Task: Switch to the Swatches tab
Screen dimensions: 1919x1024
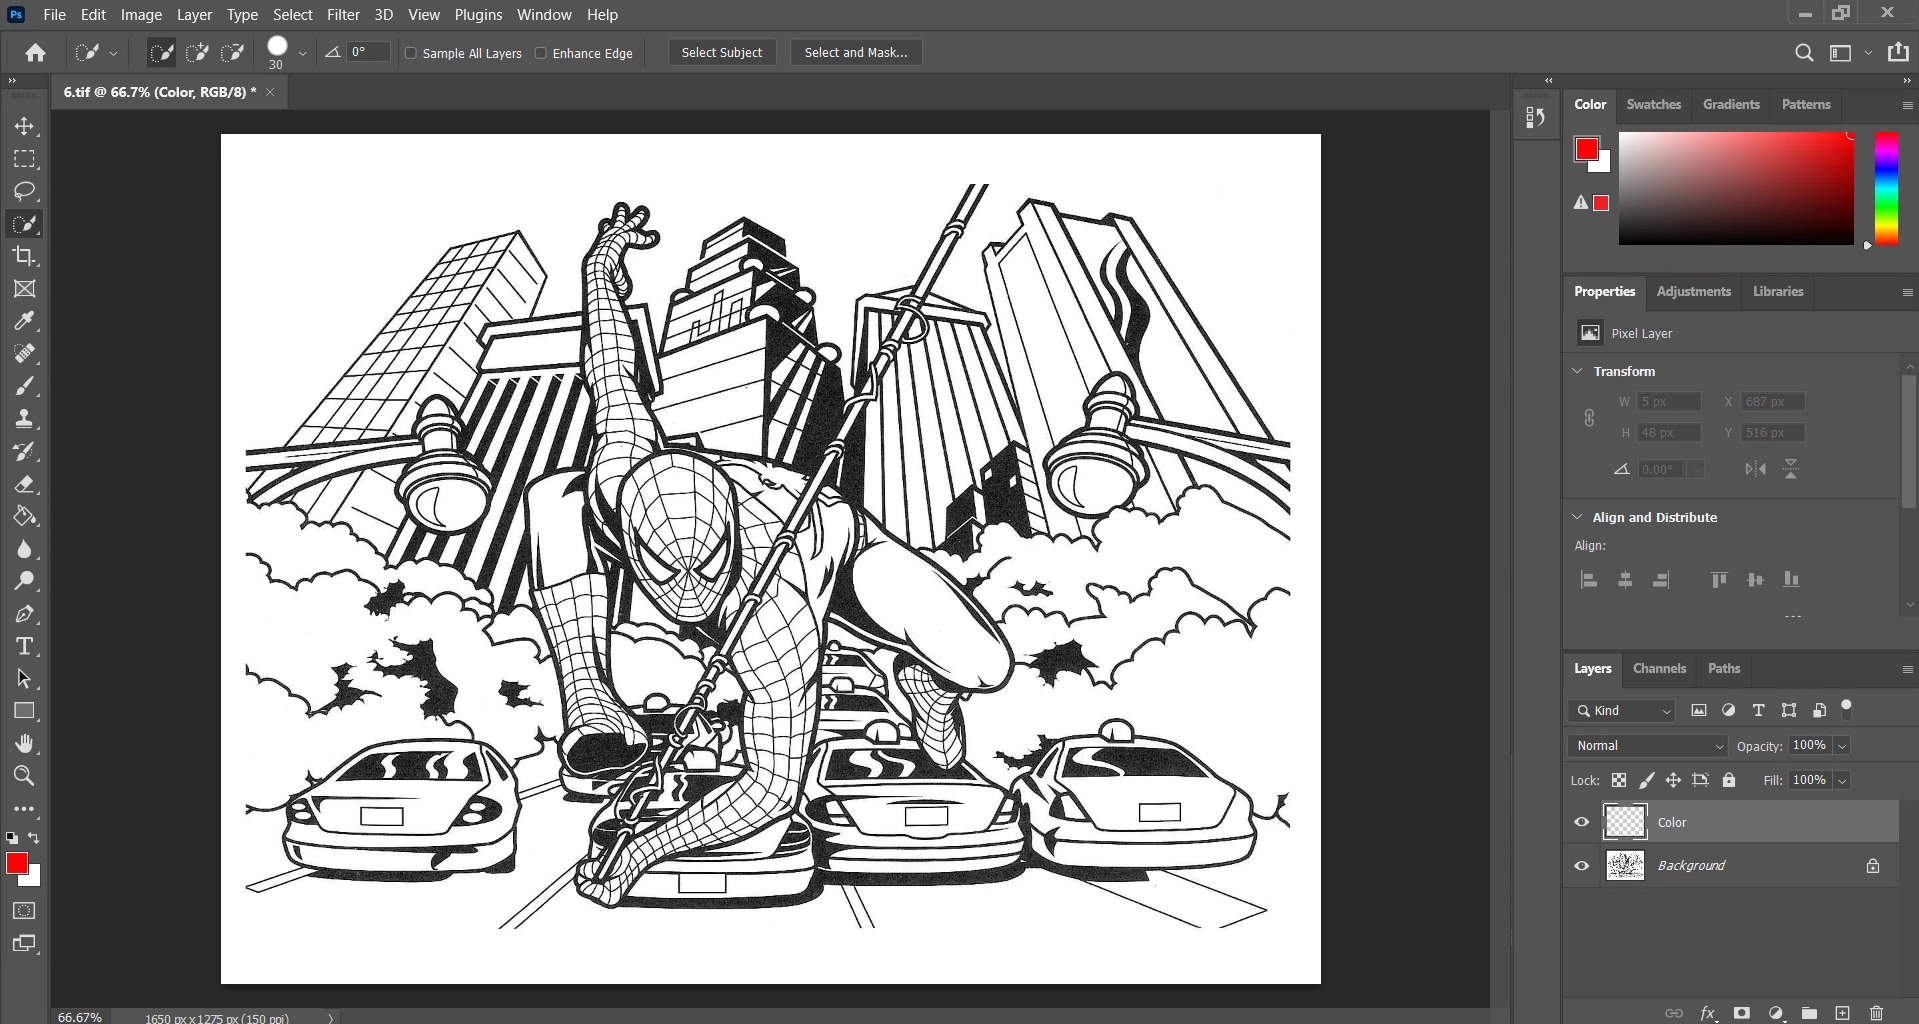Action: click(1653, 104)
